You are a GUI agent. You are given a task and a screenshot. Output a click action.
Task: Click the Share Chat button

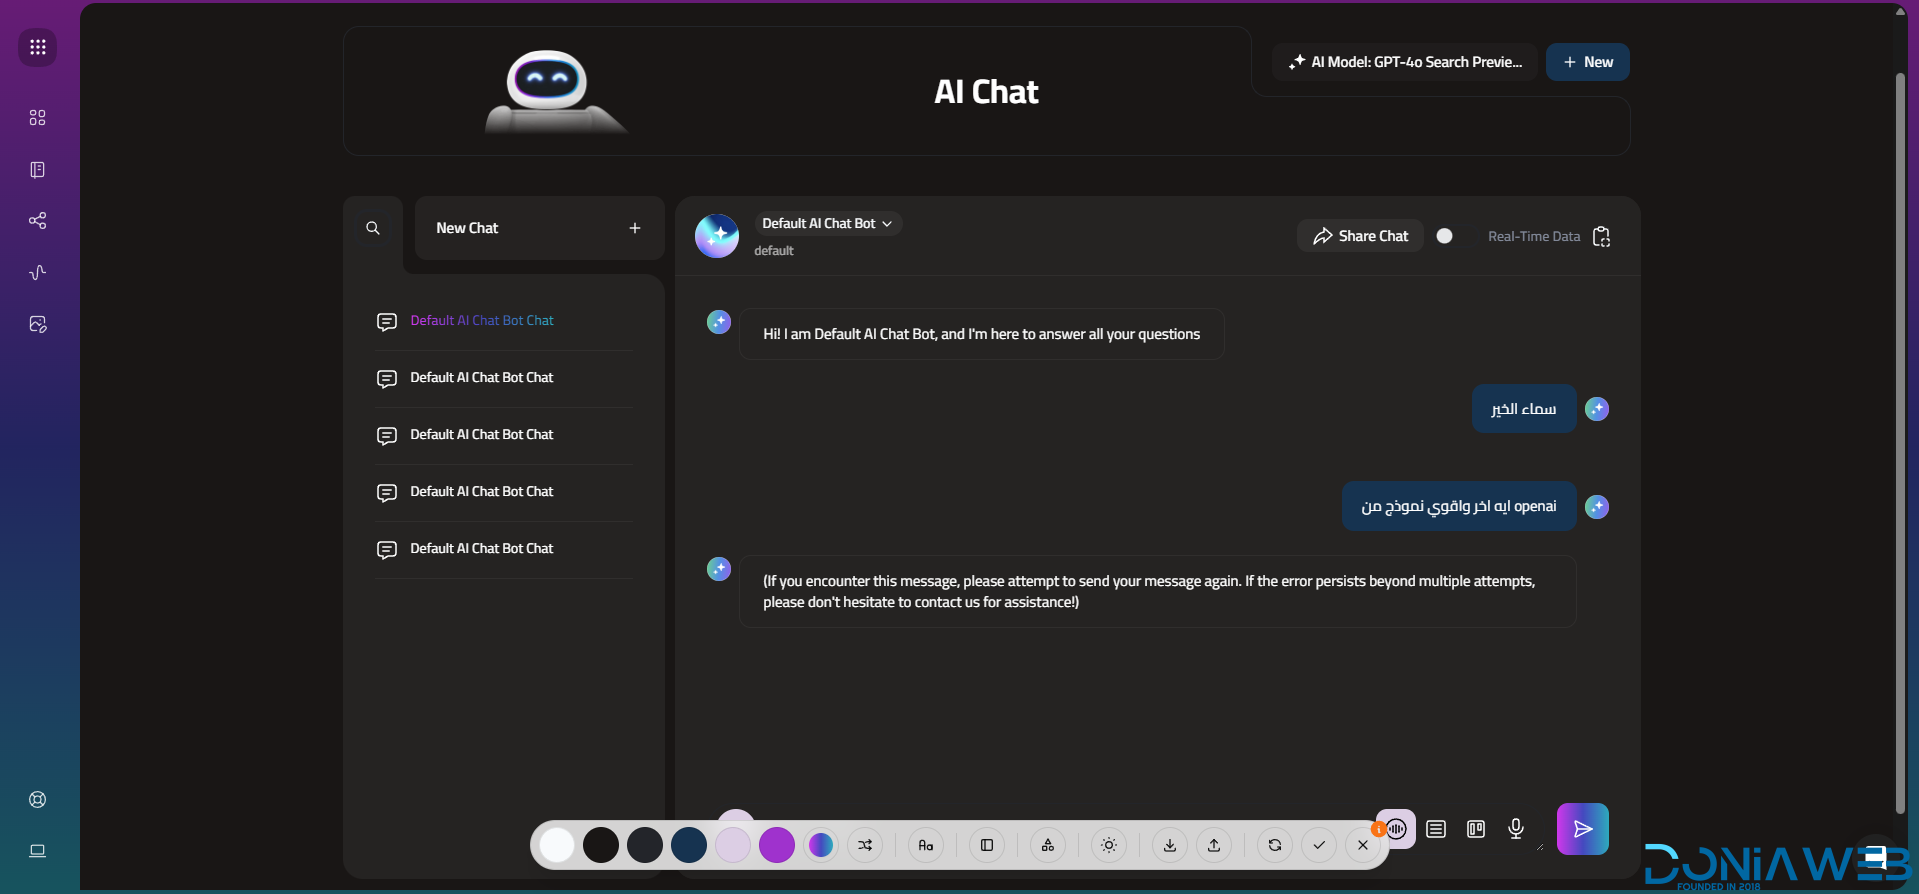1360,236
